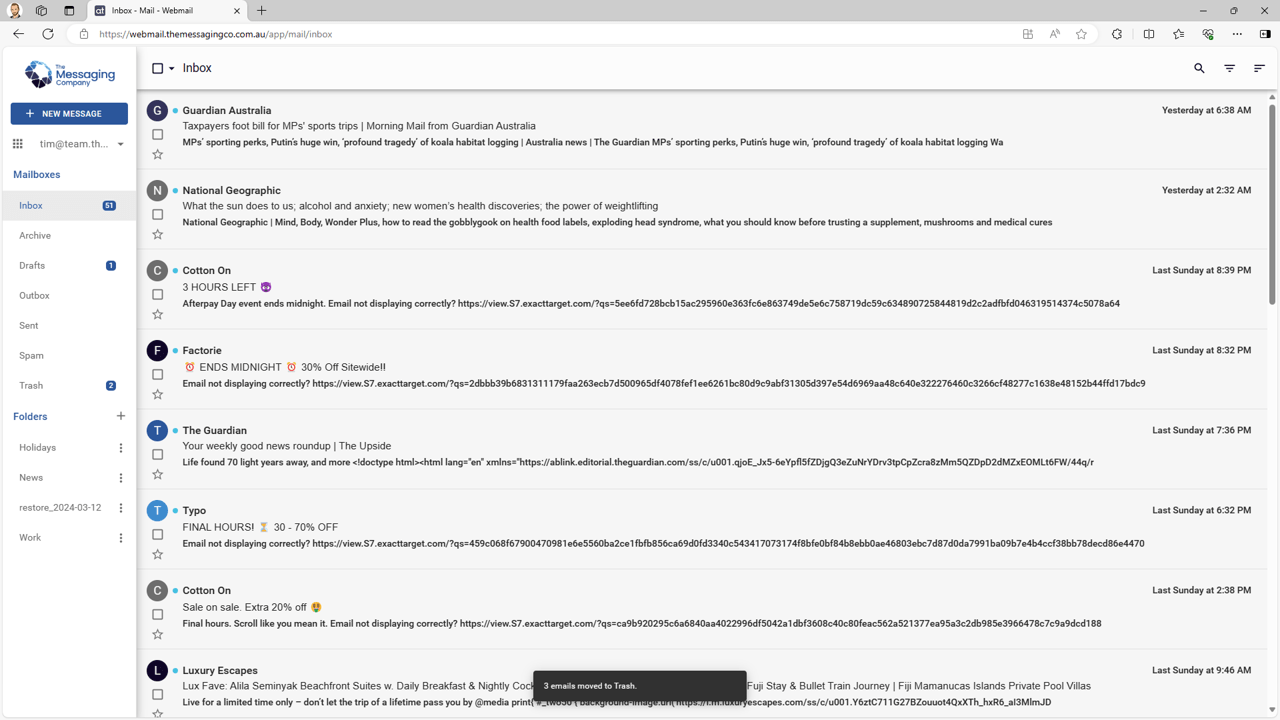The image size is (1280, 720).
Task: Open browser settings and more menu
Action: (1237, 34)
